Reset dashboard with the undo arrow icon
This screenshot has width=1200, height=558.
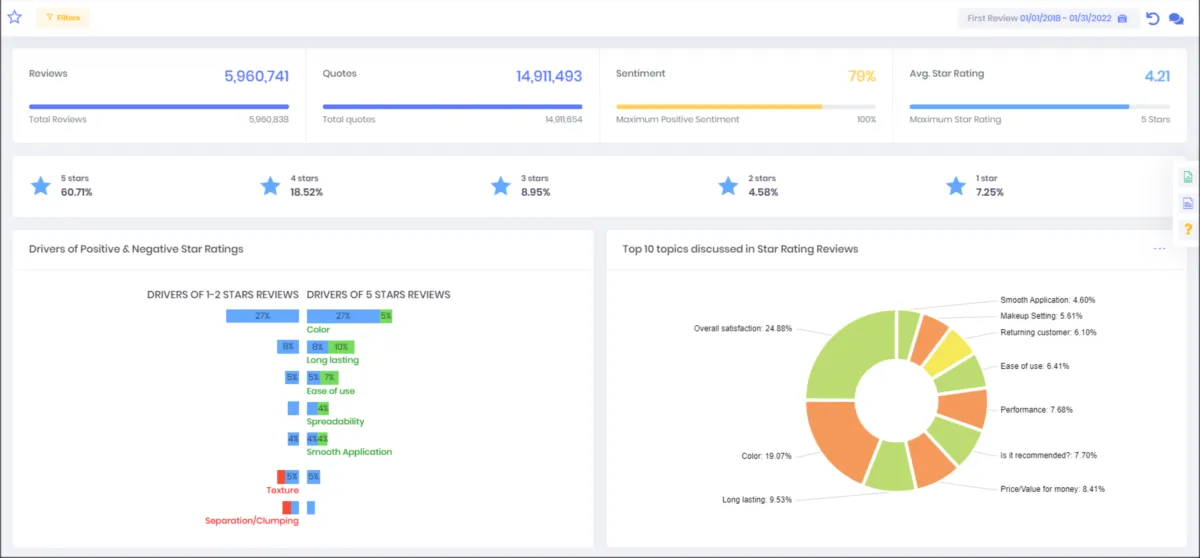[1153, 18]
